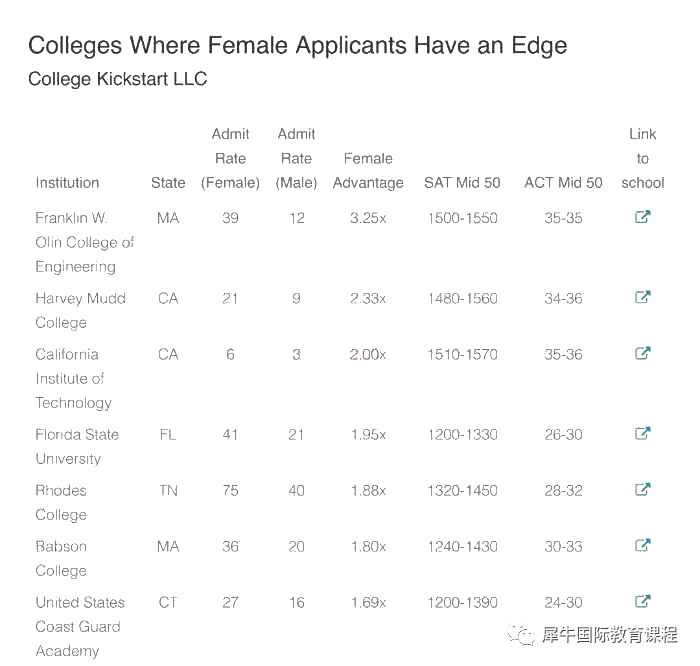Open the external link icon for Caltech
This screenshot has height=666, width=700.
pyautogui.click(x=642, y=354)
